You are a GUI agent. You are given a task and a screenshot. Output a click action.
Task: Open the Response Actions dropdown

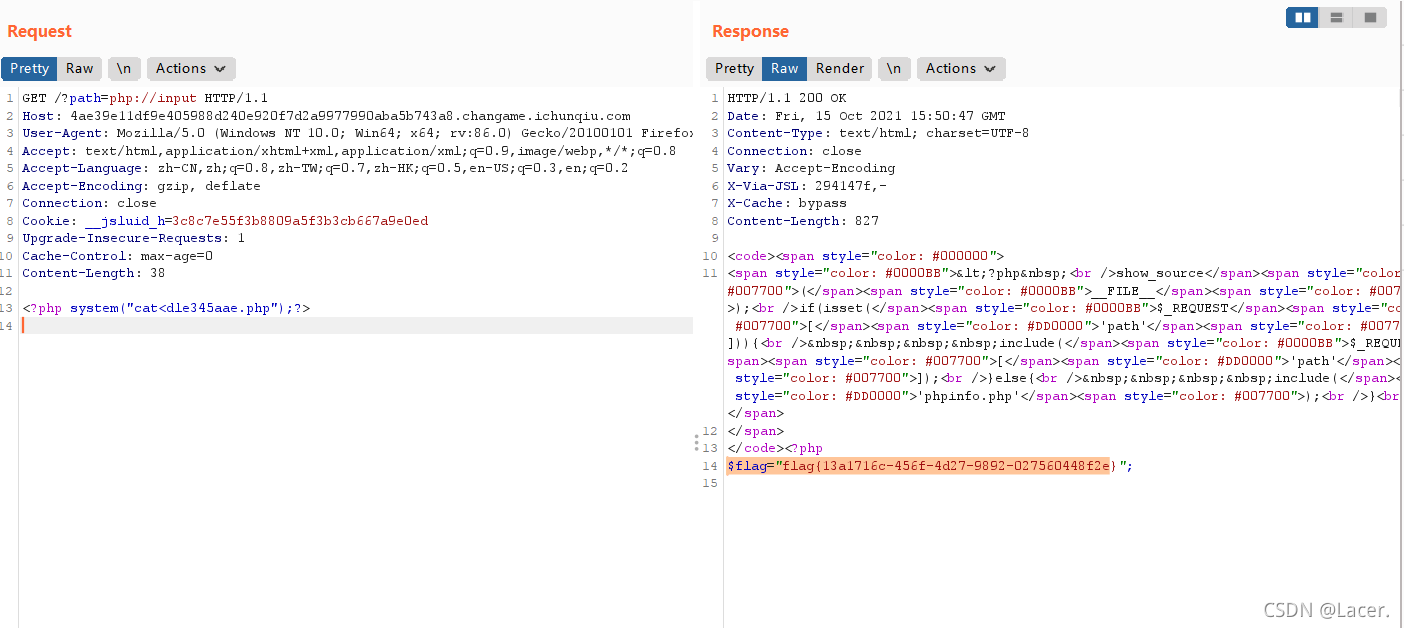click(961, 68)
